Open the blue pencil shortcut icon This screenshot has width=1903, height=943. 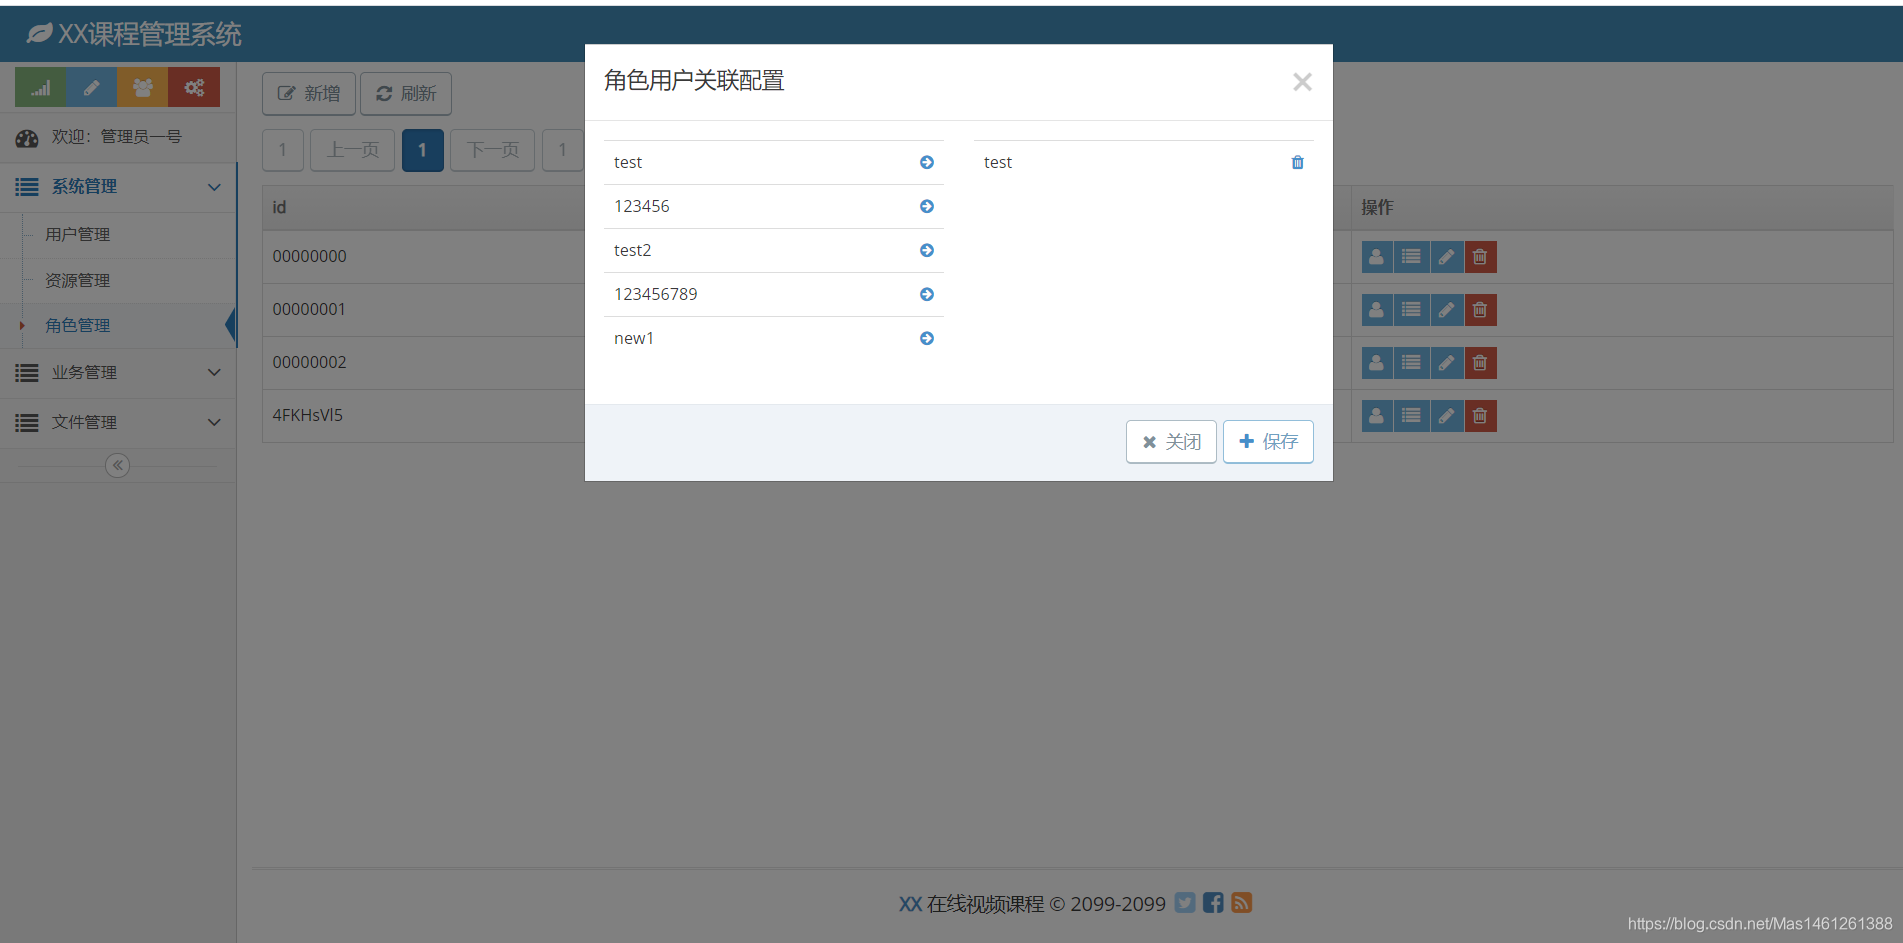coord(92,88)
